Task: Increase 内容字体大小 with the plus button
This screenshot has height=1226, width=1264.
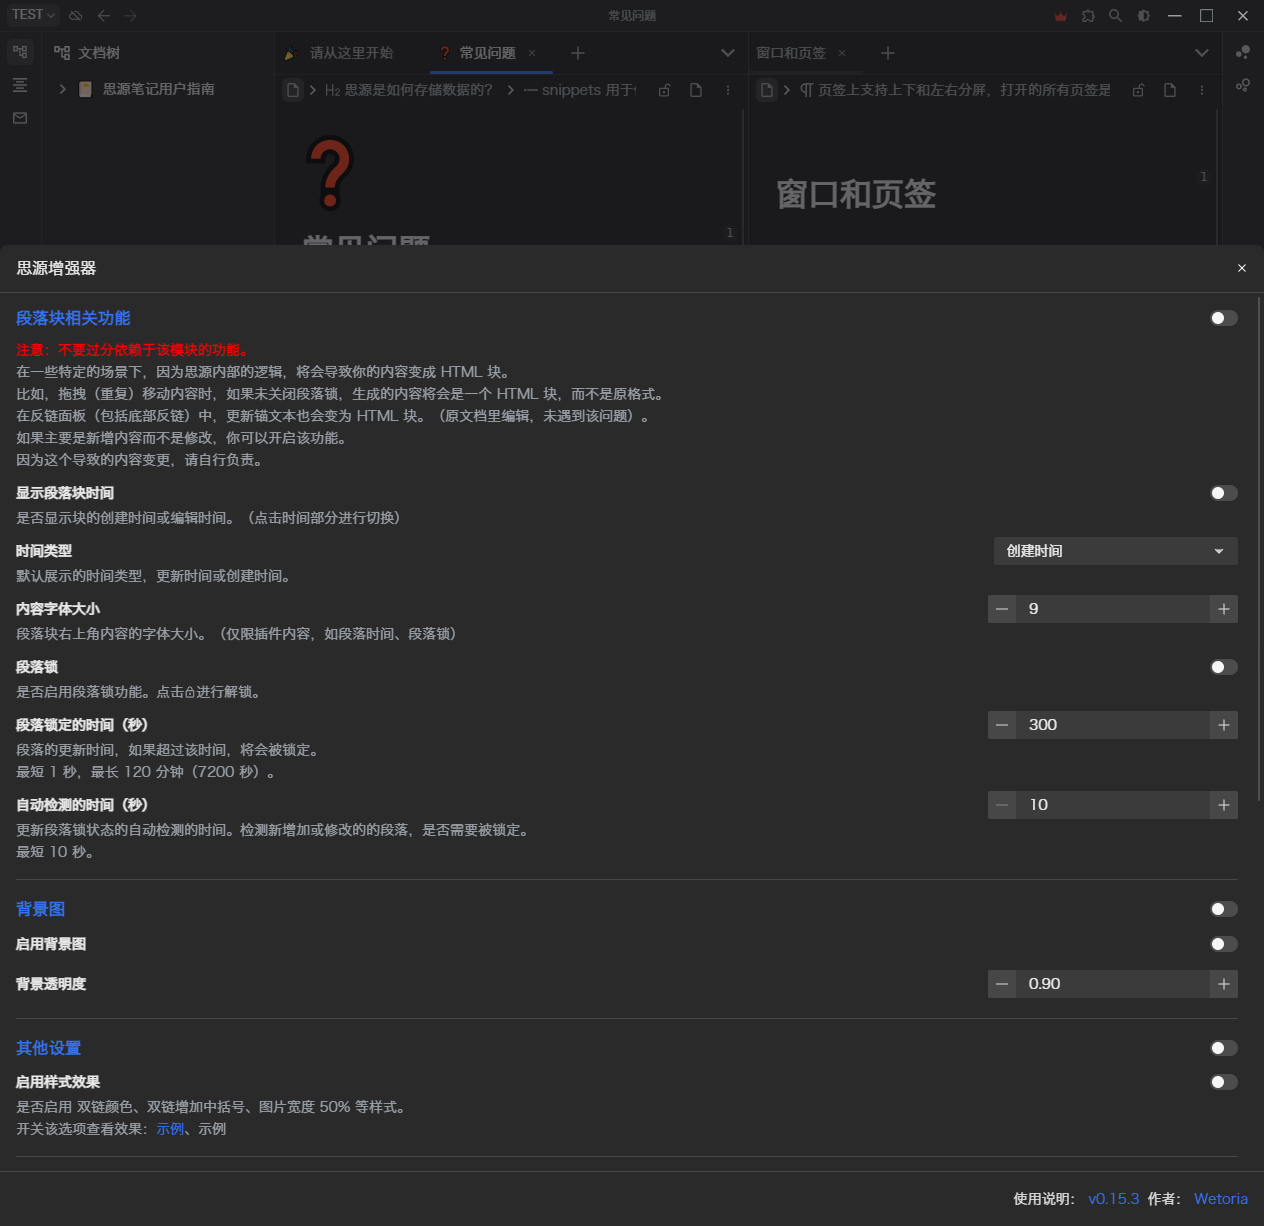Action: click(x=1224, y=609)
